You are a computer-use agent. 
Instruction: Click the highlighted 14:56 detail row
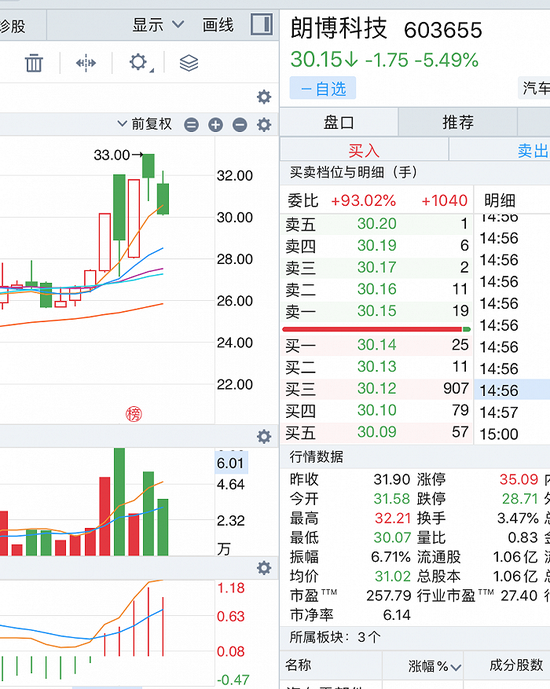(x=512, y=390)
